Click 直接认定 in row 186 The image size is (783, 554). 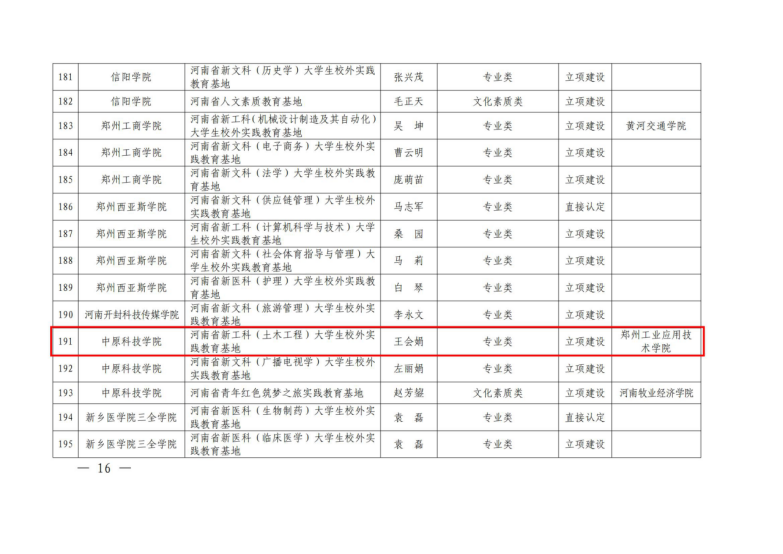pos(585,207)
